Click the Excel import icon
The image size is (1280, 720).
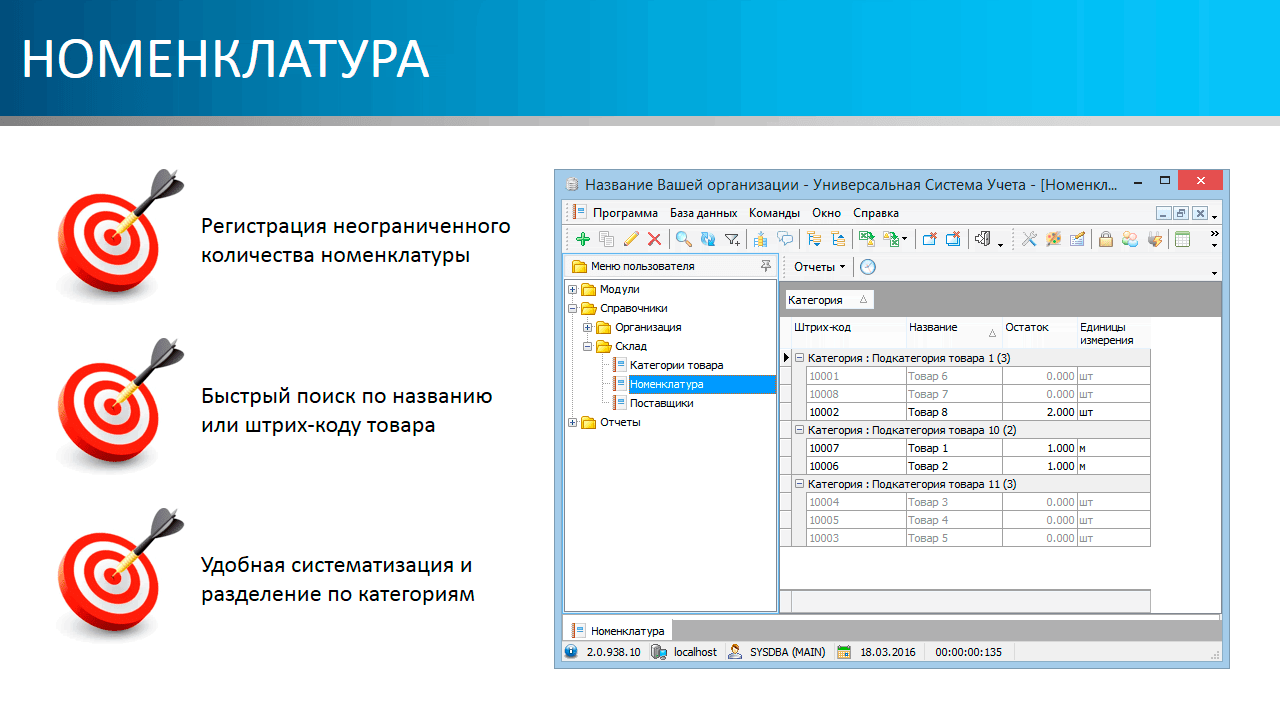[867, 239]
